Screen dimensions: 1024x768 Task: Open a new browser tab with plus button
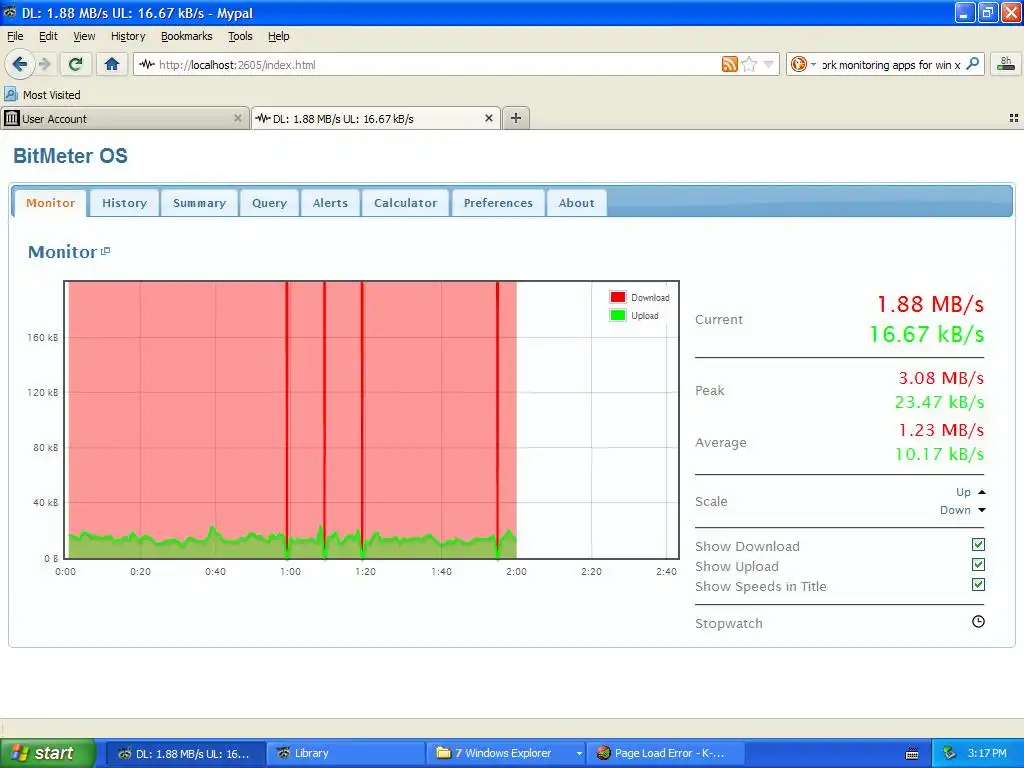pyautogui.click(x=516, y=118)
